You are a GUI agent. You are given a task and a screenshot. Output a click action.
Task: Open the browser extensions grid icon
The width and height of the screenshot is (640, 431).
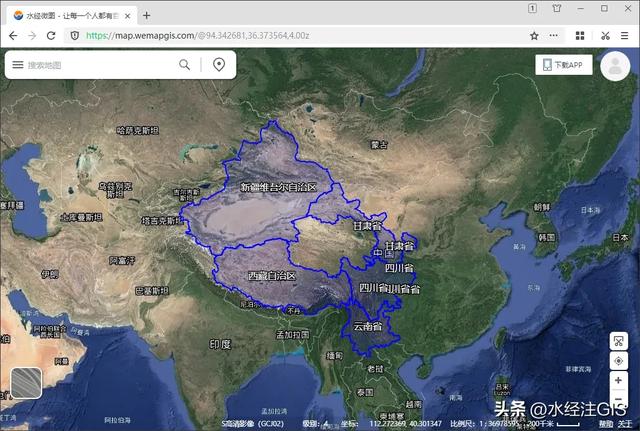tap(580, 36)
